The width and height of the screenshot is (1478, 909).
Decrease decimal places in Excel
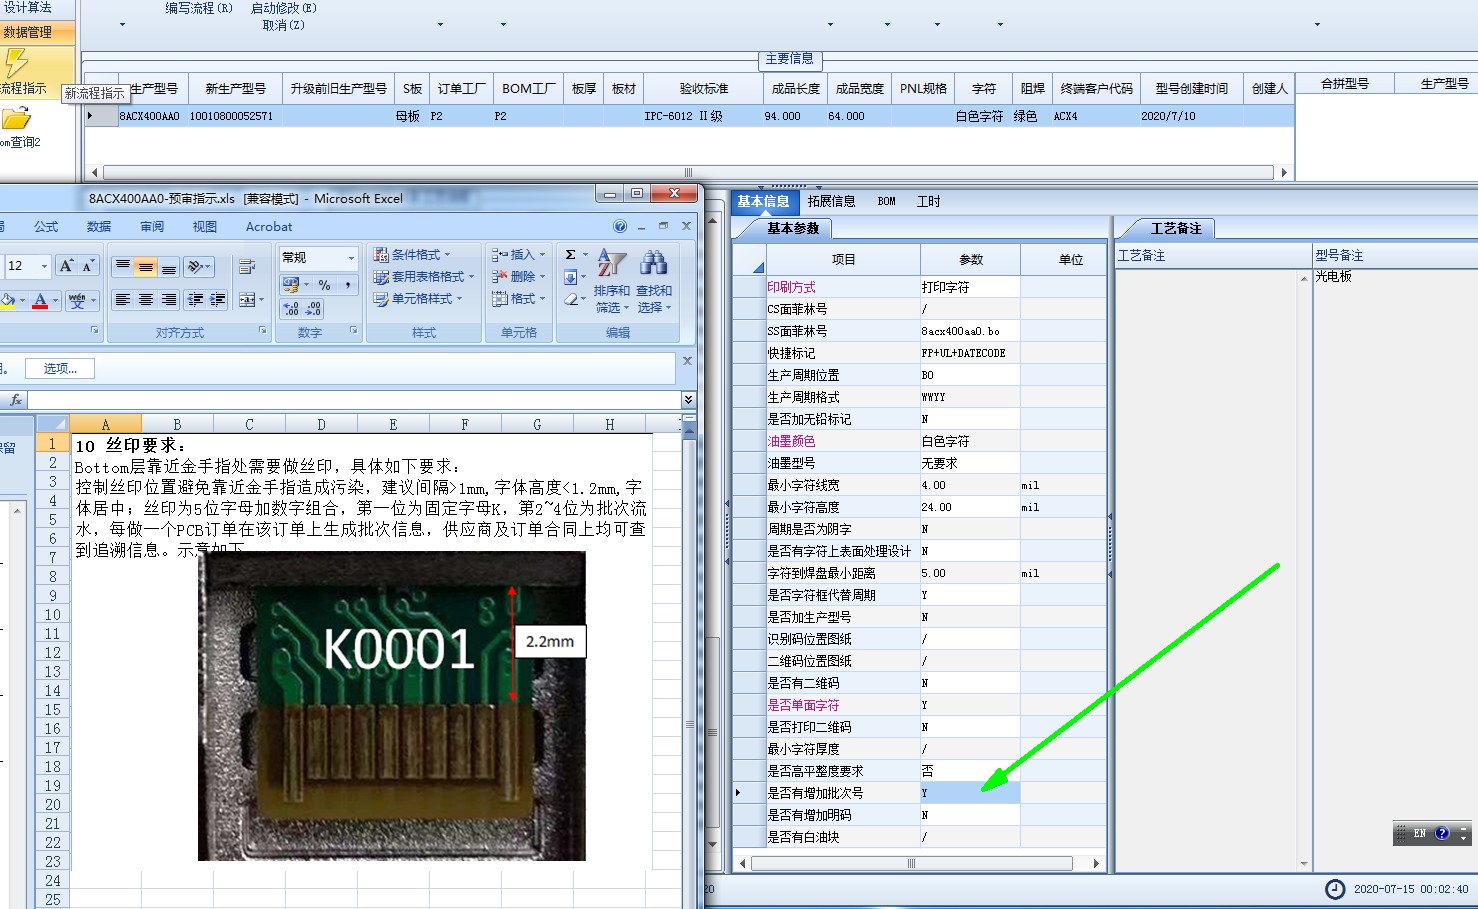click(313, 308)
